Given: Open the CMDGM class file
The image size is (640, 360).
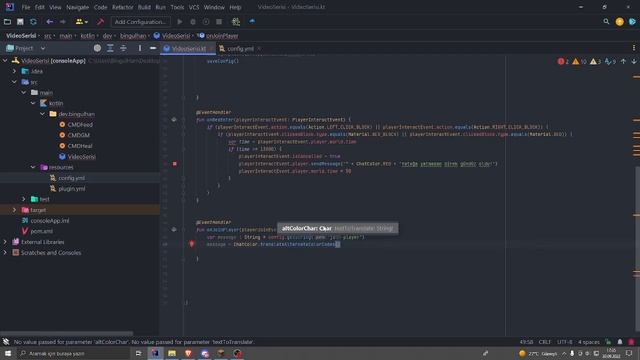Looking at the screenshot, I should click(x=78, y=135).
